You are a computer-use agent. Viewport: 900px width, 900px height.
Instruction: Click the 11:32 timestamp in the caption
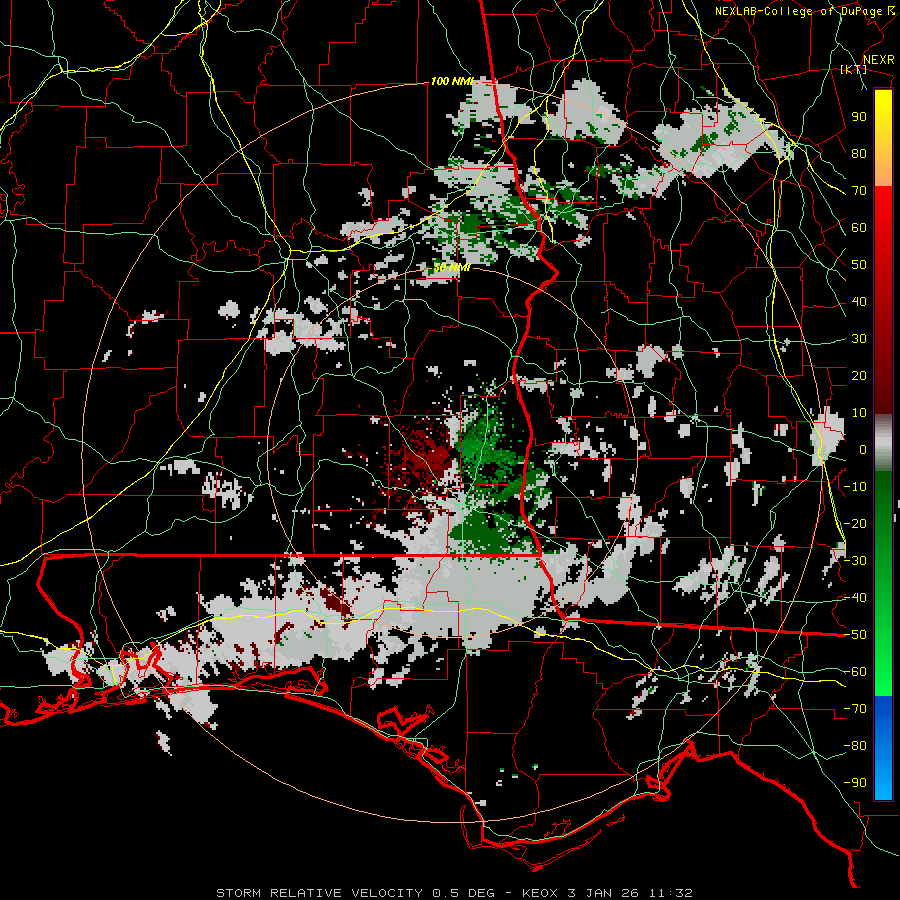pos(671,893)
